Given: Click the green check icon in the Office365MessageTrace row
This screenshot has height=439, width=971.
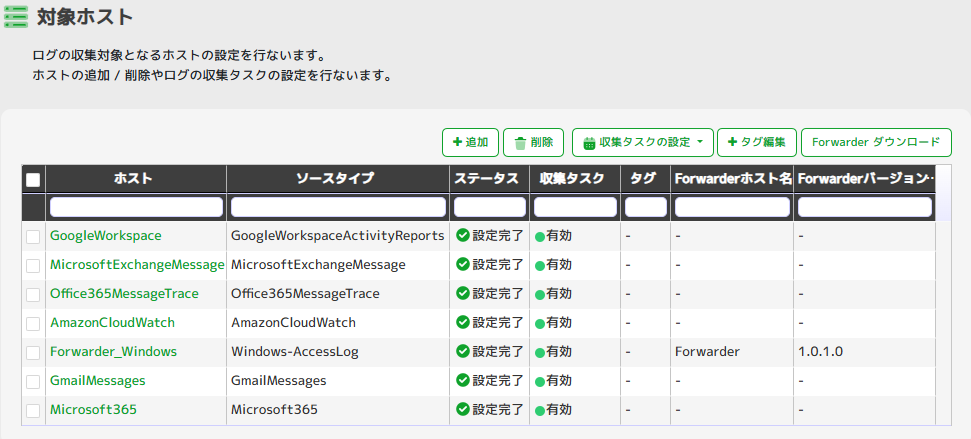Looking at the screenshot, I should click(x=463, y=293).
